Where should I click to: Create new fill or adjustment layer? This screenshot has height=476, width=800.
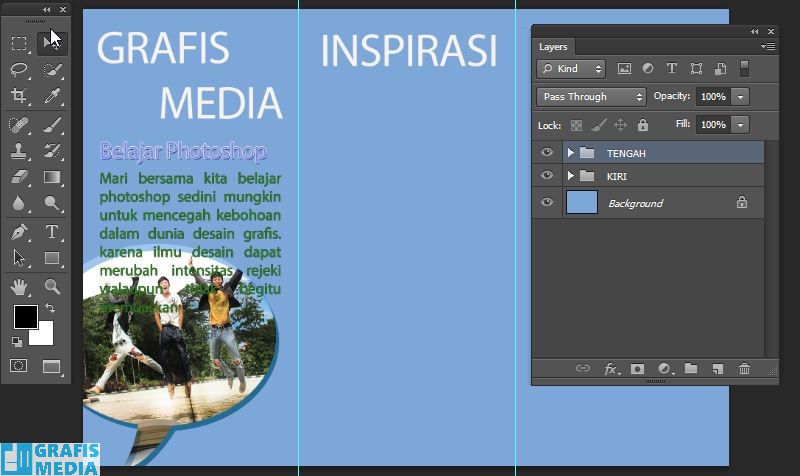[x=665, y=368]
